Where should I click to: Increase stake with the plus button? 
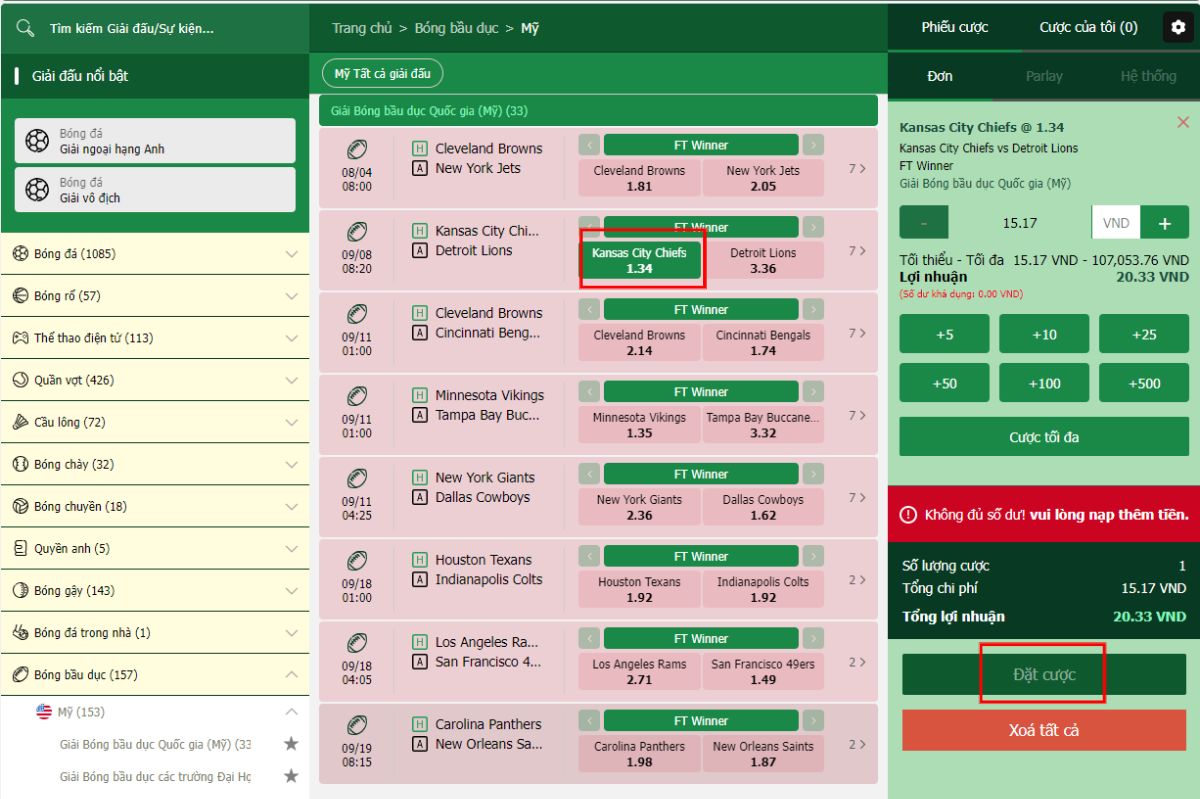1165,223
